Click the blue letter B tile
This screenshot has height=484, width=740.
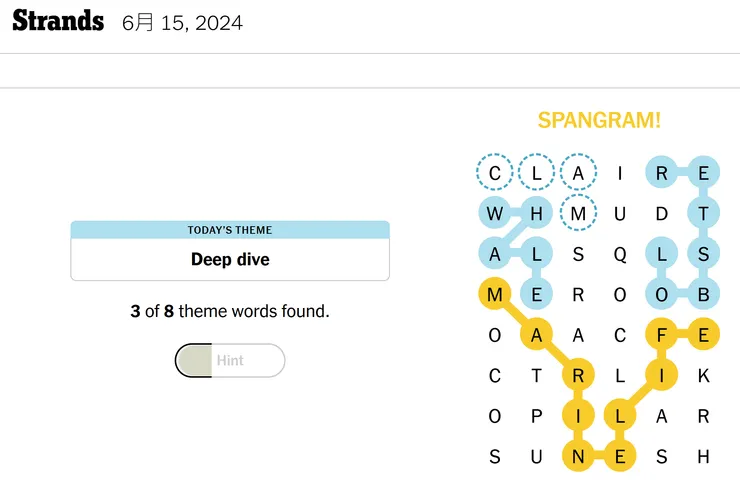point(703,295)
